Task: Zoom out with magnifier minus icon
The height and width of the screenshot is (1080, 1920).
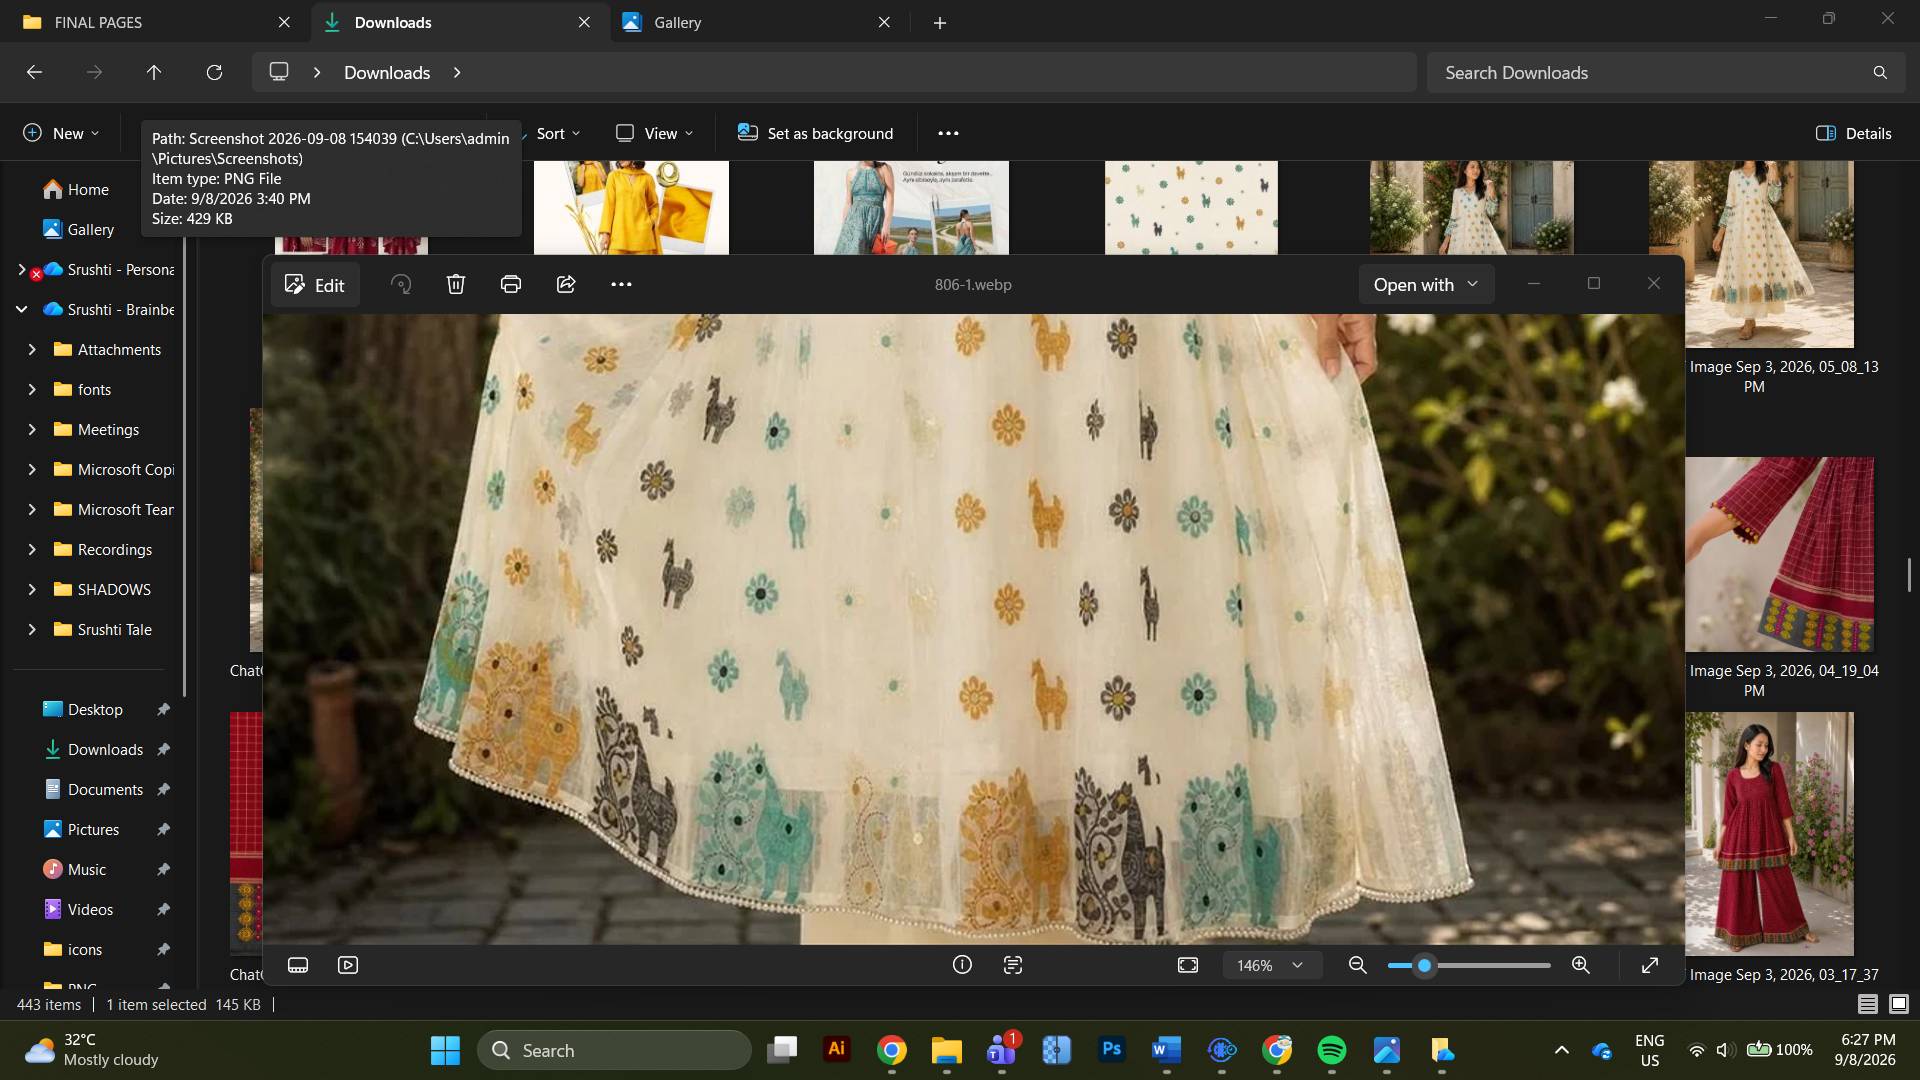Action: (1357, 965)
